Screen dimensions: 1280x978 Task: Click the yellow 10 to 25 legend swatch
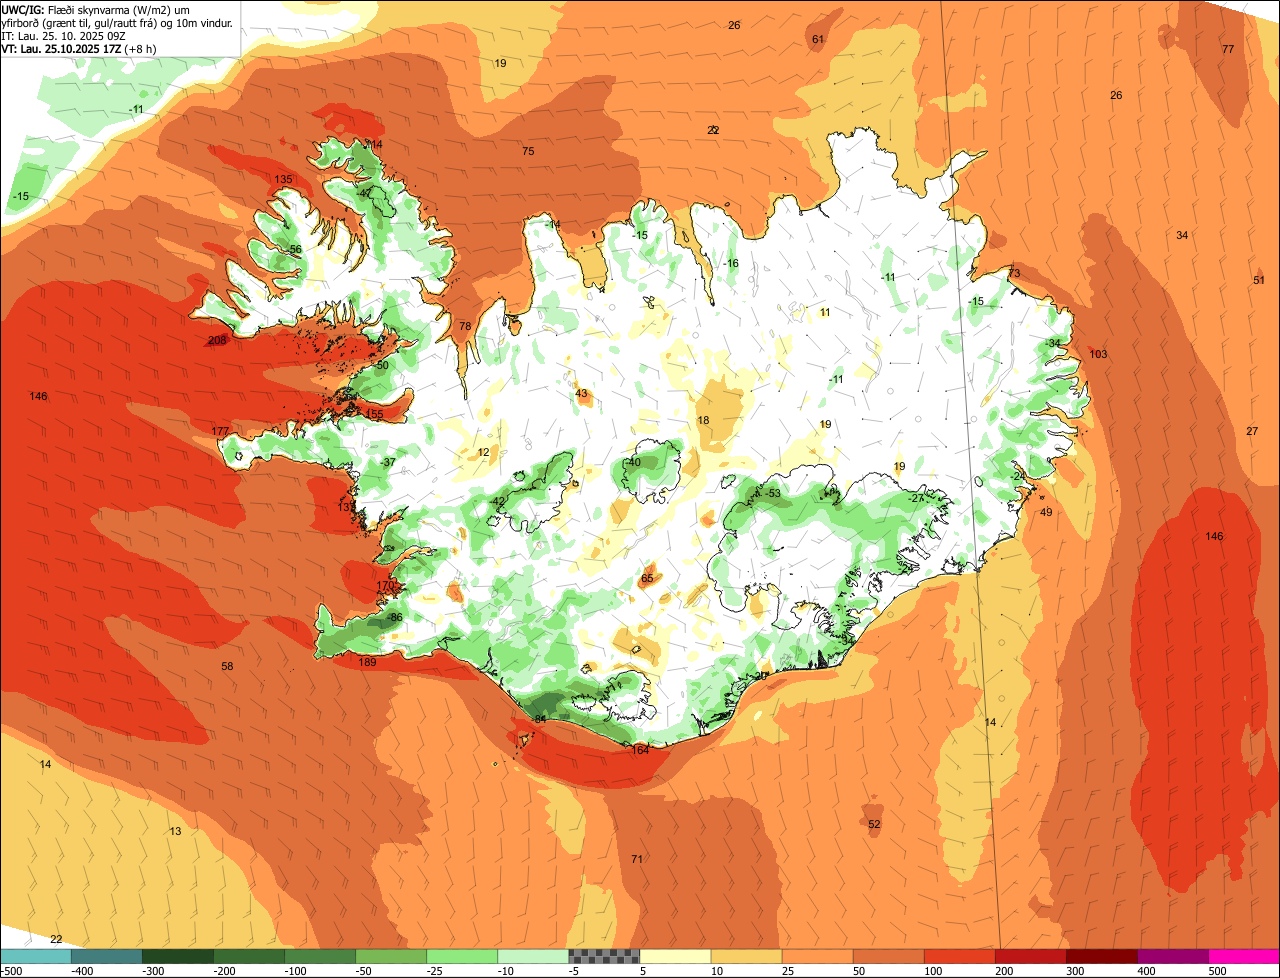click(x=746, y=956)
